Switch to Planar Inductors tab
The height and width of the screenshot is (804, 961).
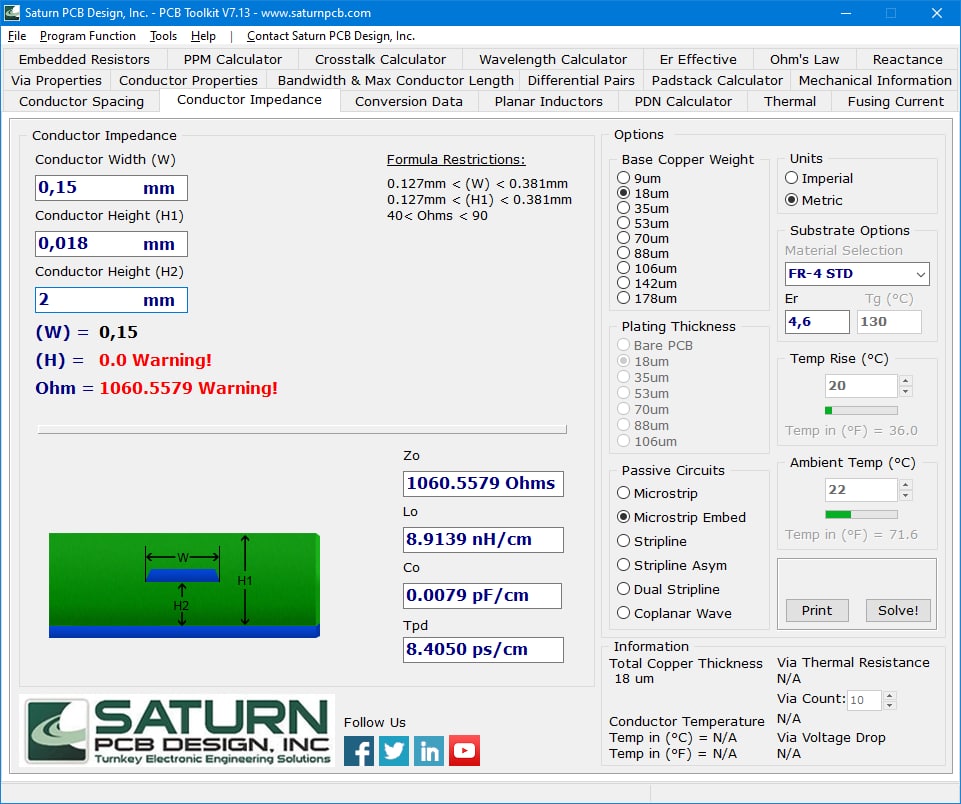pos(549,101)
